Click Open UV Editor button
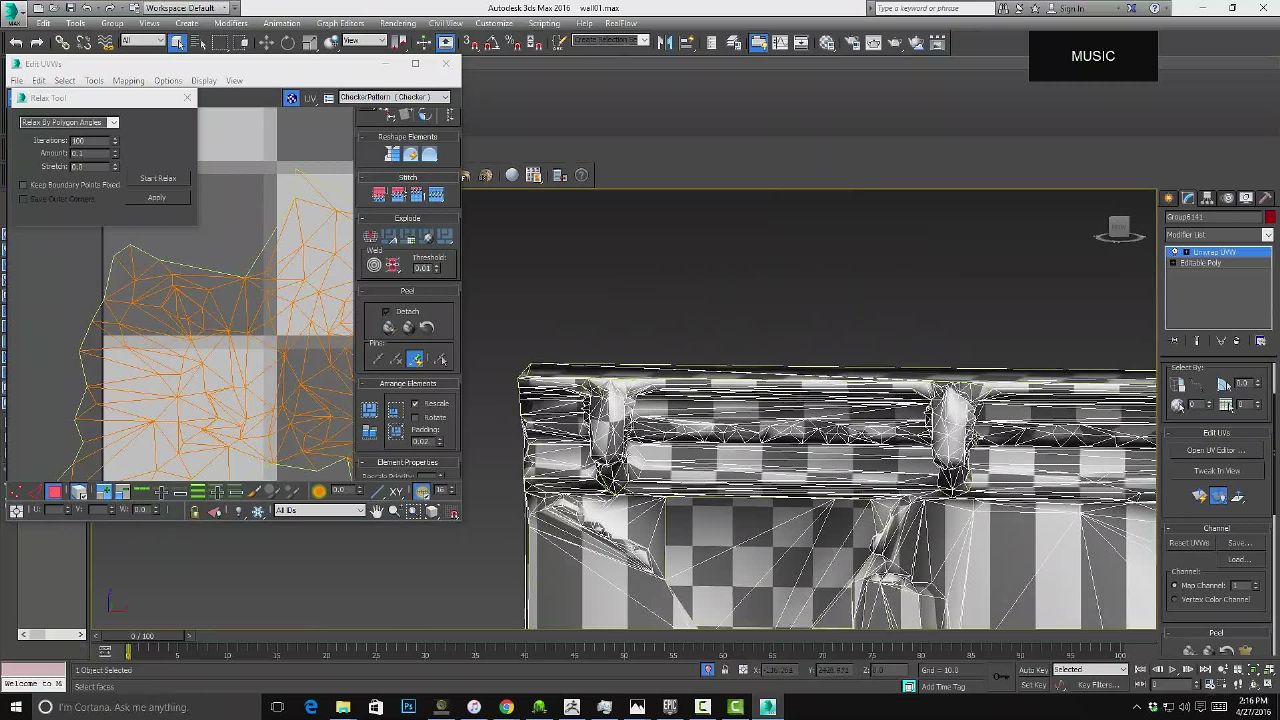Image resolution: width=1280 pixels, height=720 pixels. (x=1216, y=450)
